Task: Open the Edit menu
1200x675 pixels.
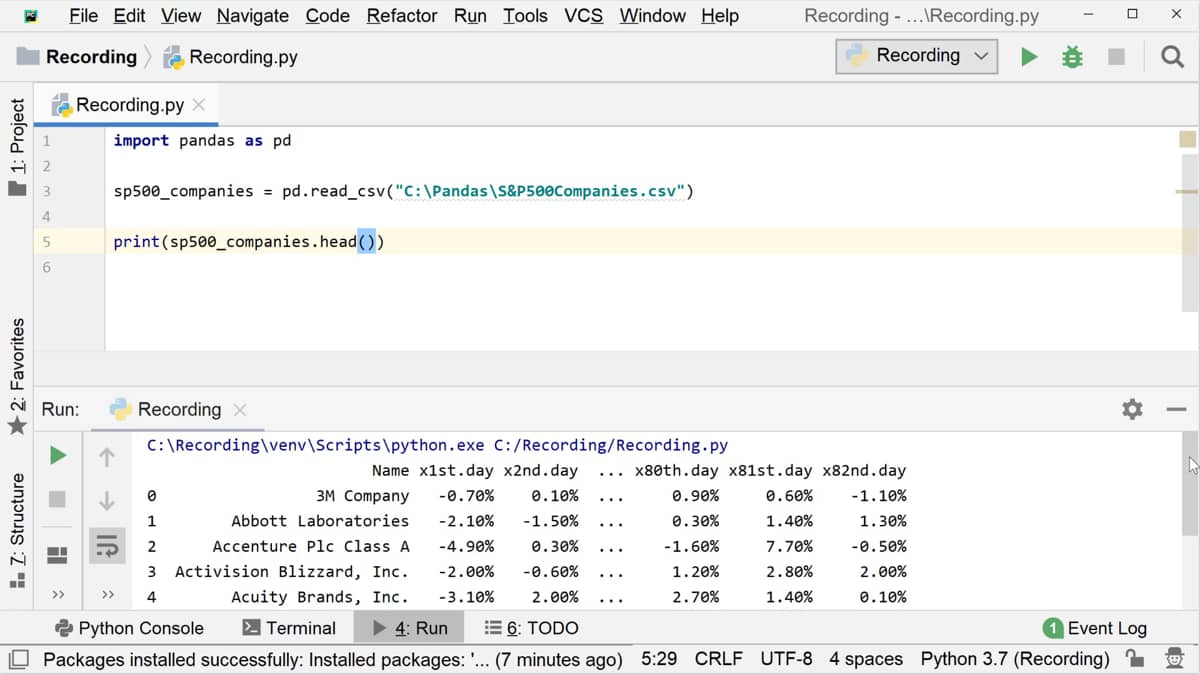Action: [x=129, y=16]
